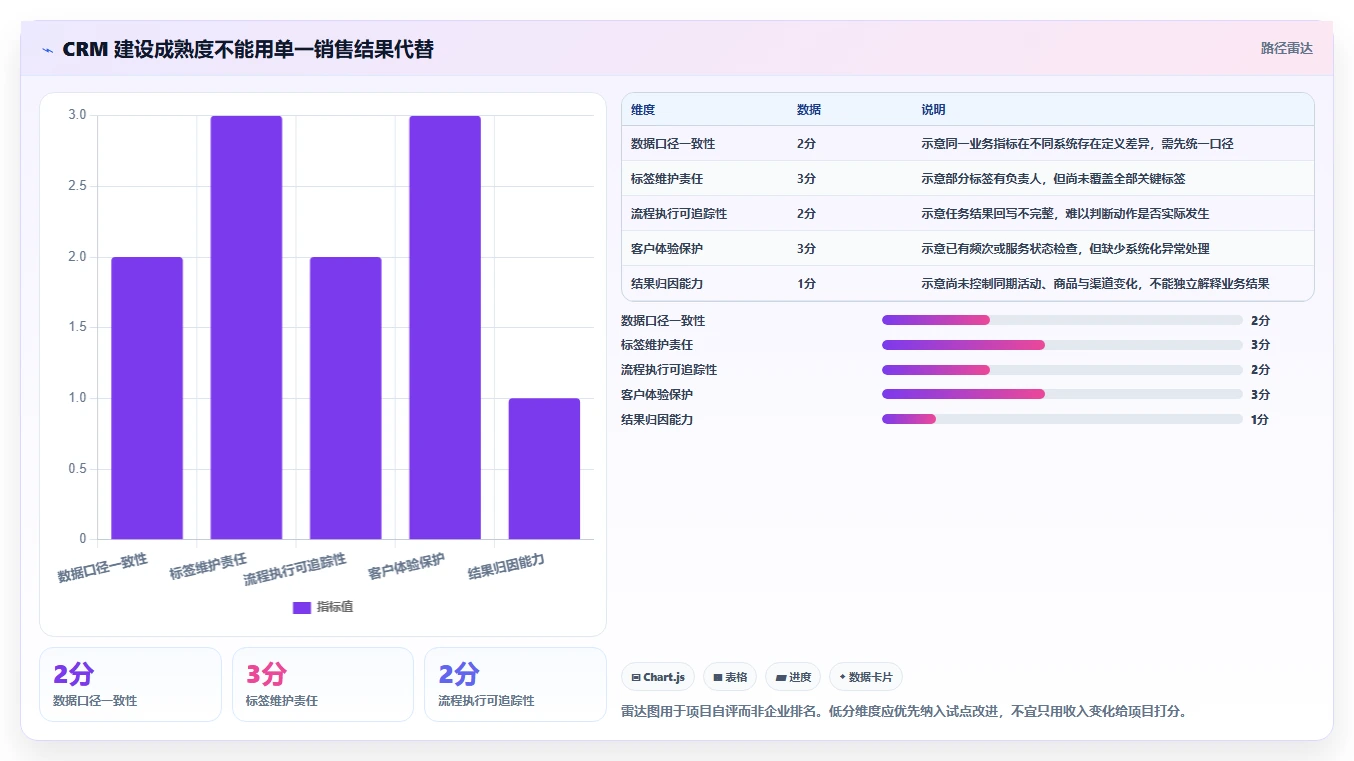
Task: Click the 流程执行可追踪性 bar in the chart
Action: pyautogui.click(x=345, y=398)
